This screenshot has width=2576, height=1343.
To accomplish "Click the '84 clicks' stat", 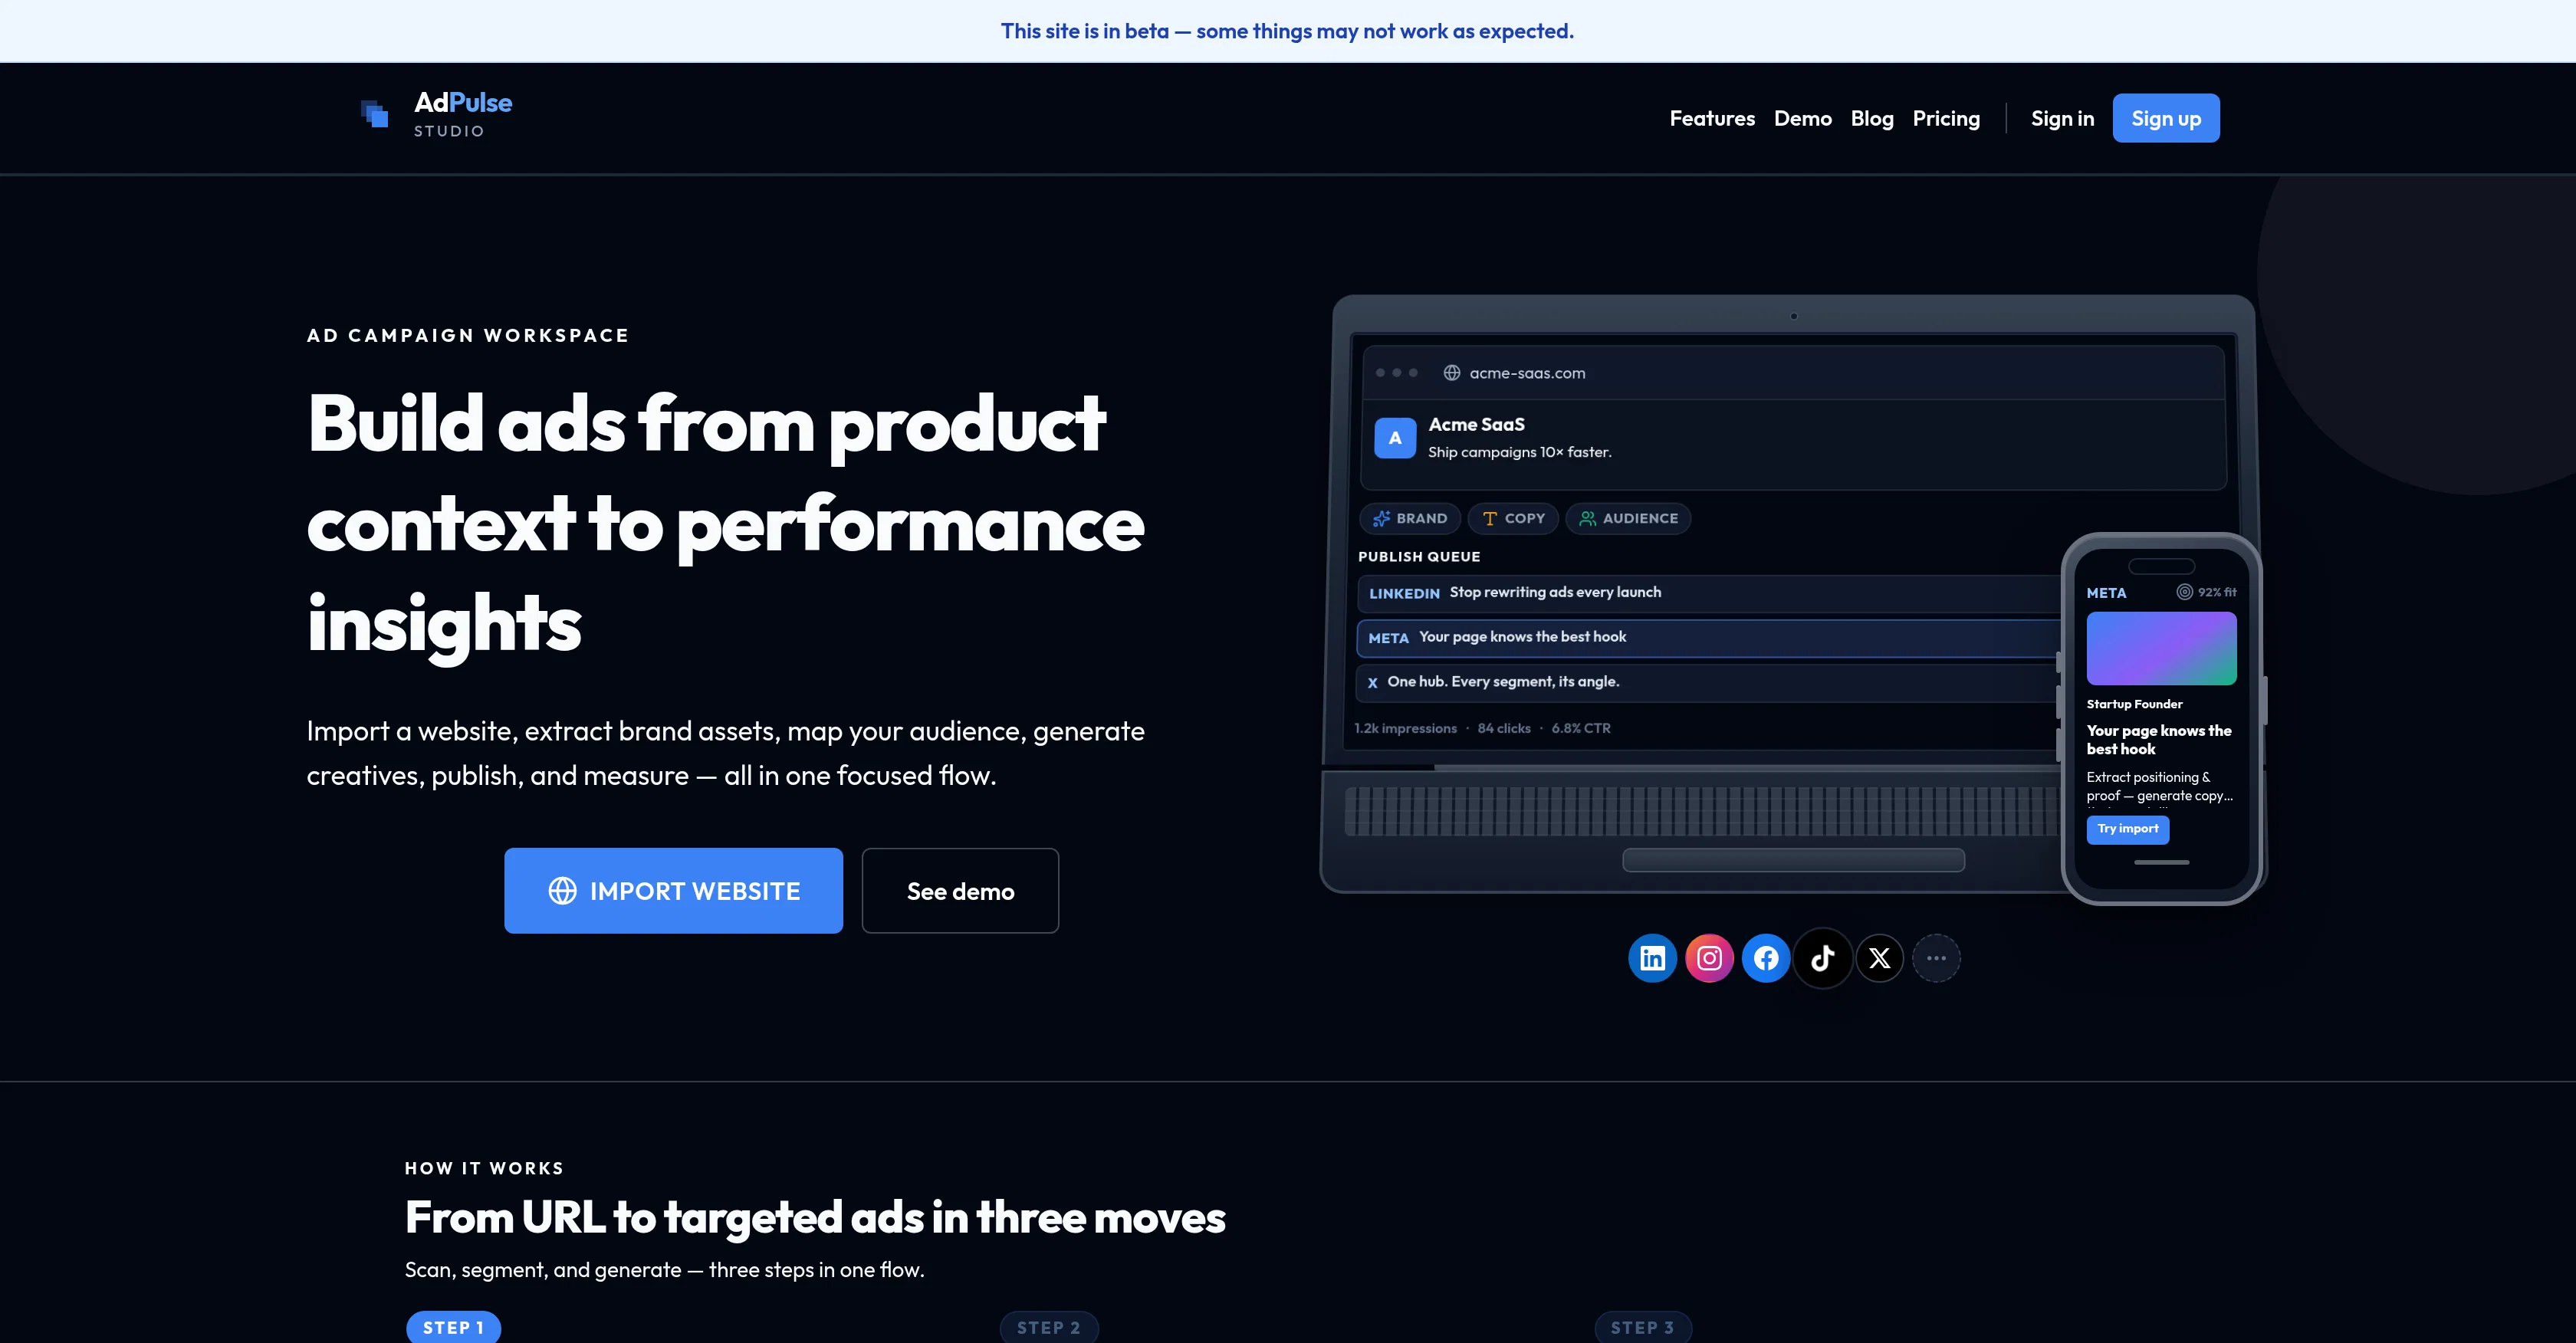I will click(x=1504, y=728).
